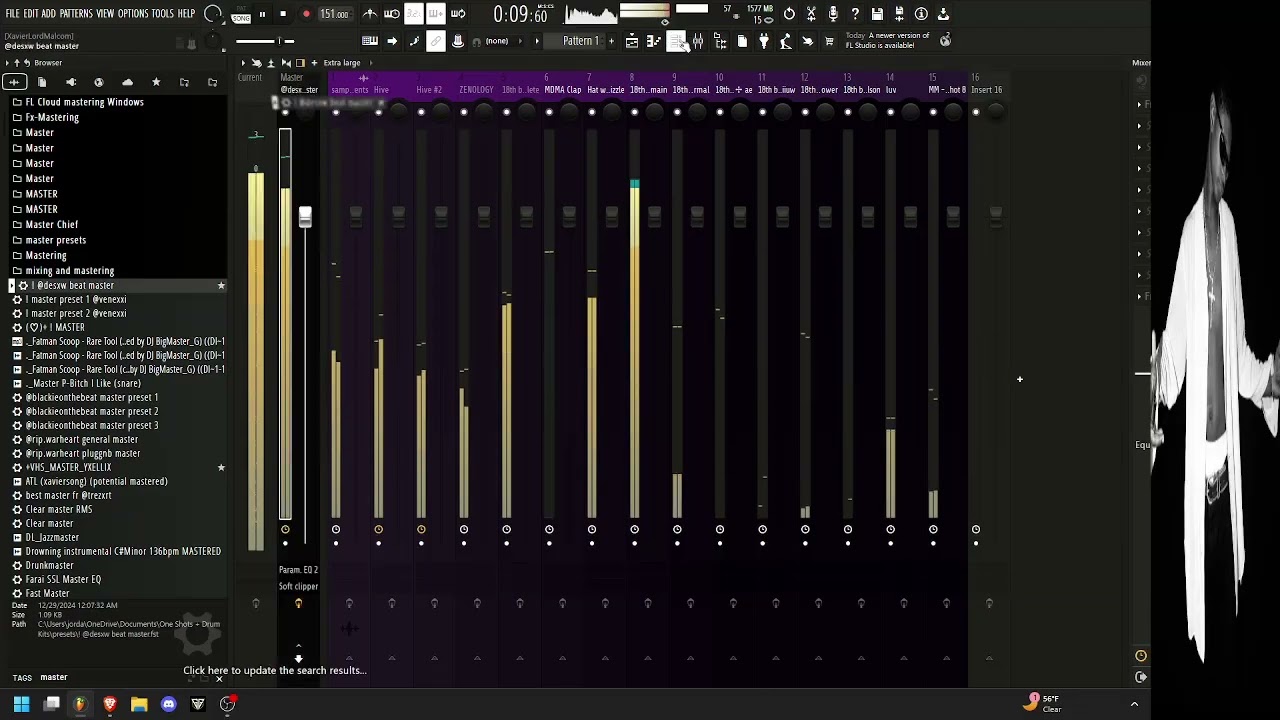Screen dimensions: 1280x720
Task: Toggle the Mixer view button
Action: tap(698, 41)
